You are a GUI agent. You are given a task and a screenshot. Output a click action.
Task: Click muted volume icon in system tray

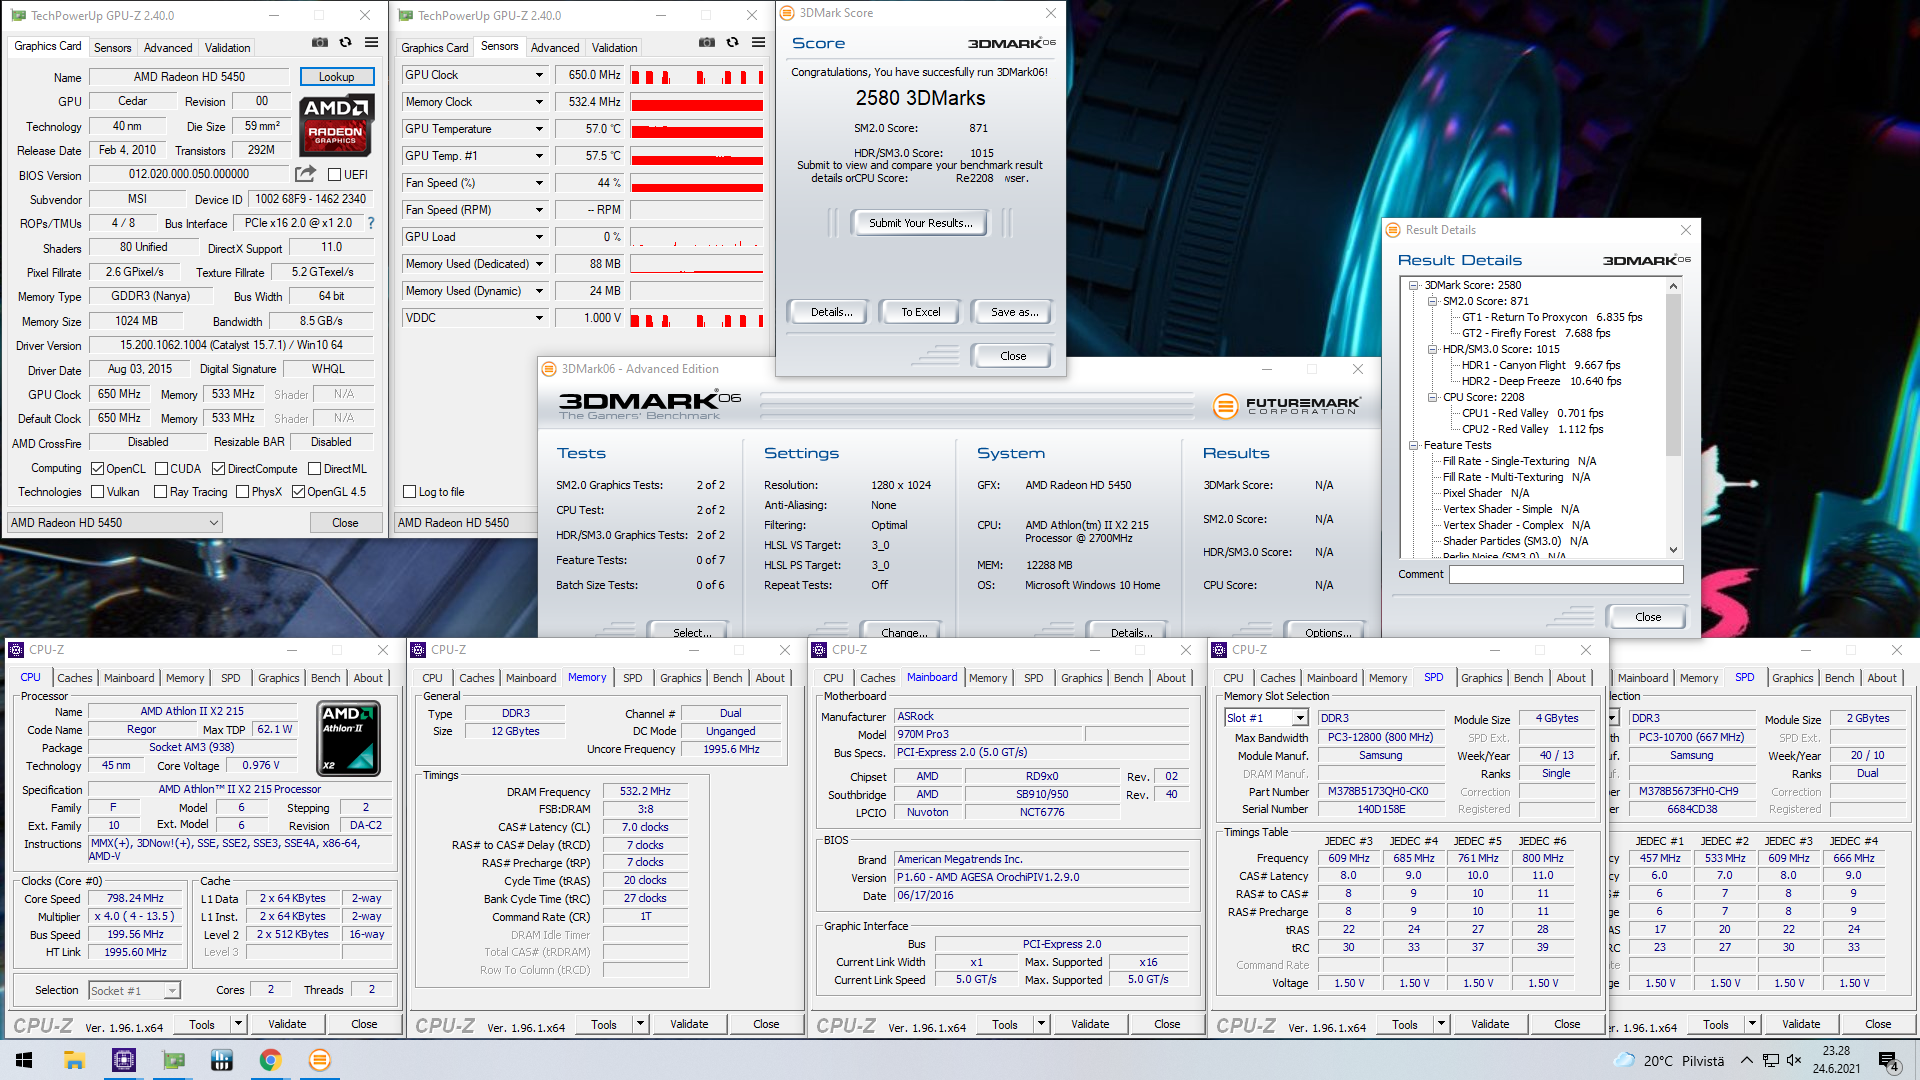1794,1060
